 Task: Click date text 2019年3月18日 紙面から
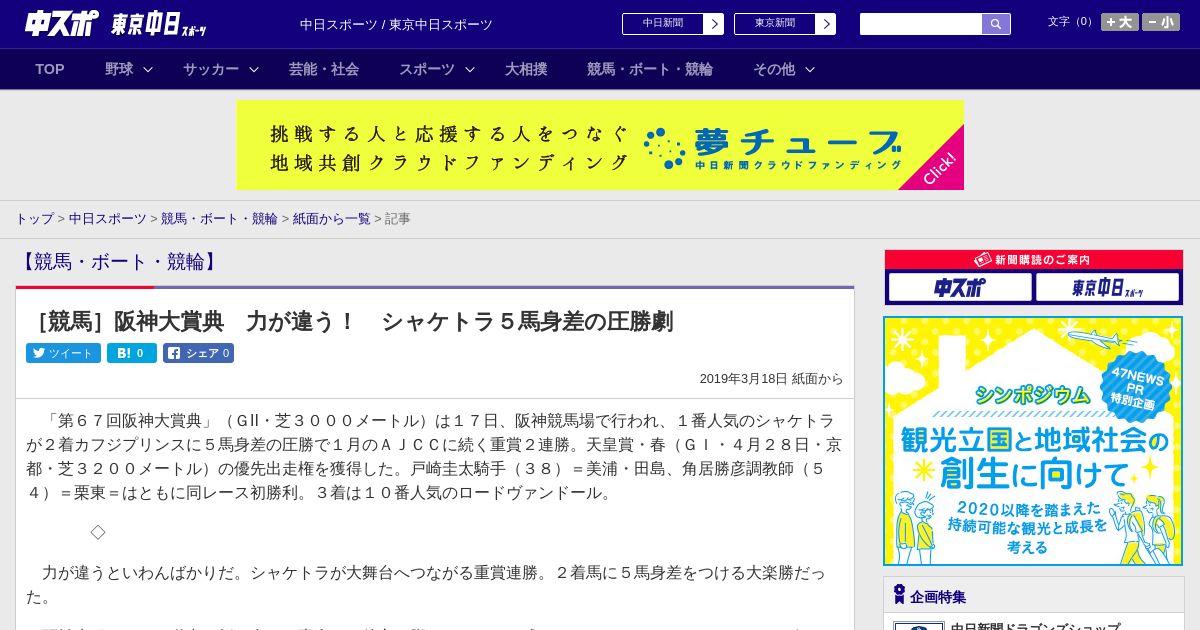coord(771,379)
